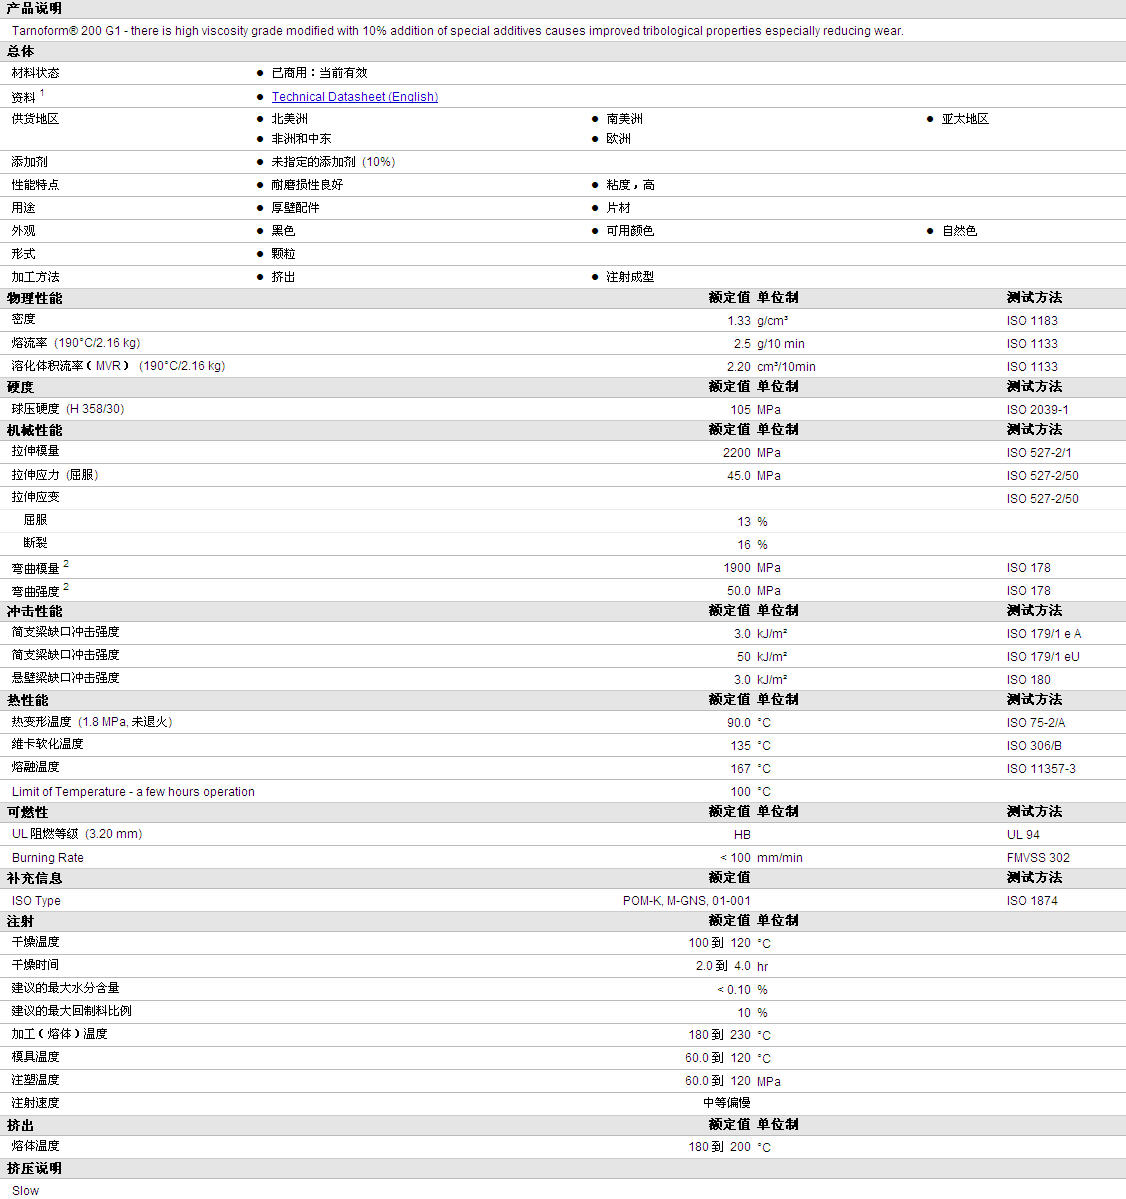1126x1199 pixels.
Task: Select the MVR value 2.20
Action: (738, 366)
